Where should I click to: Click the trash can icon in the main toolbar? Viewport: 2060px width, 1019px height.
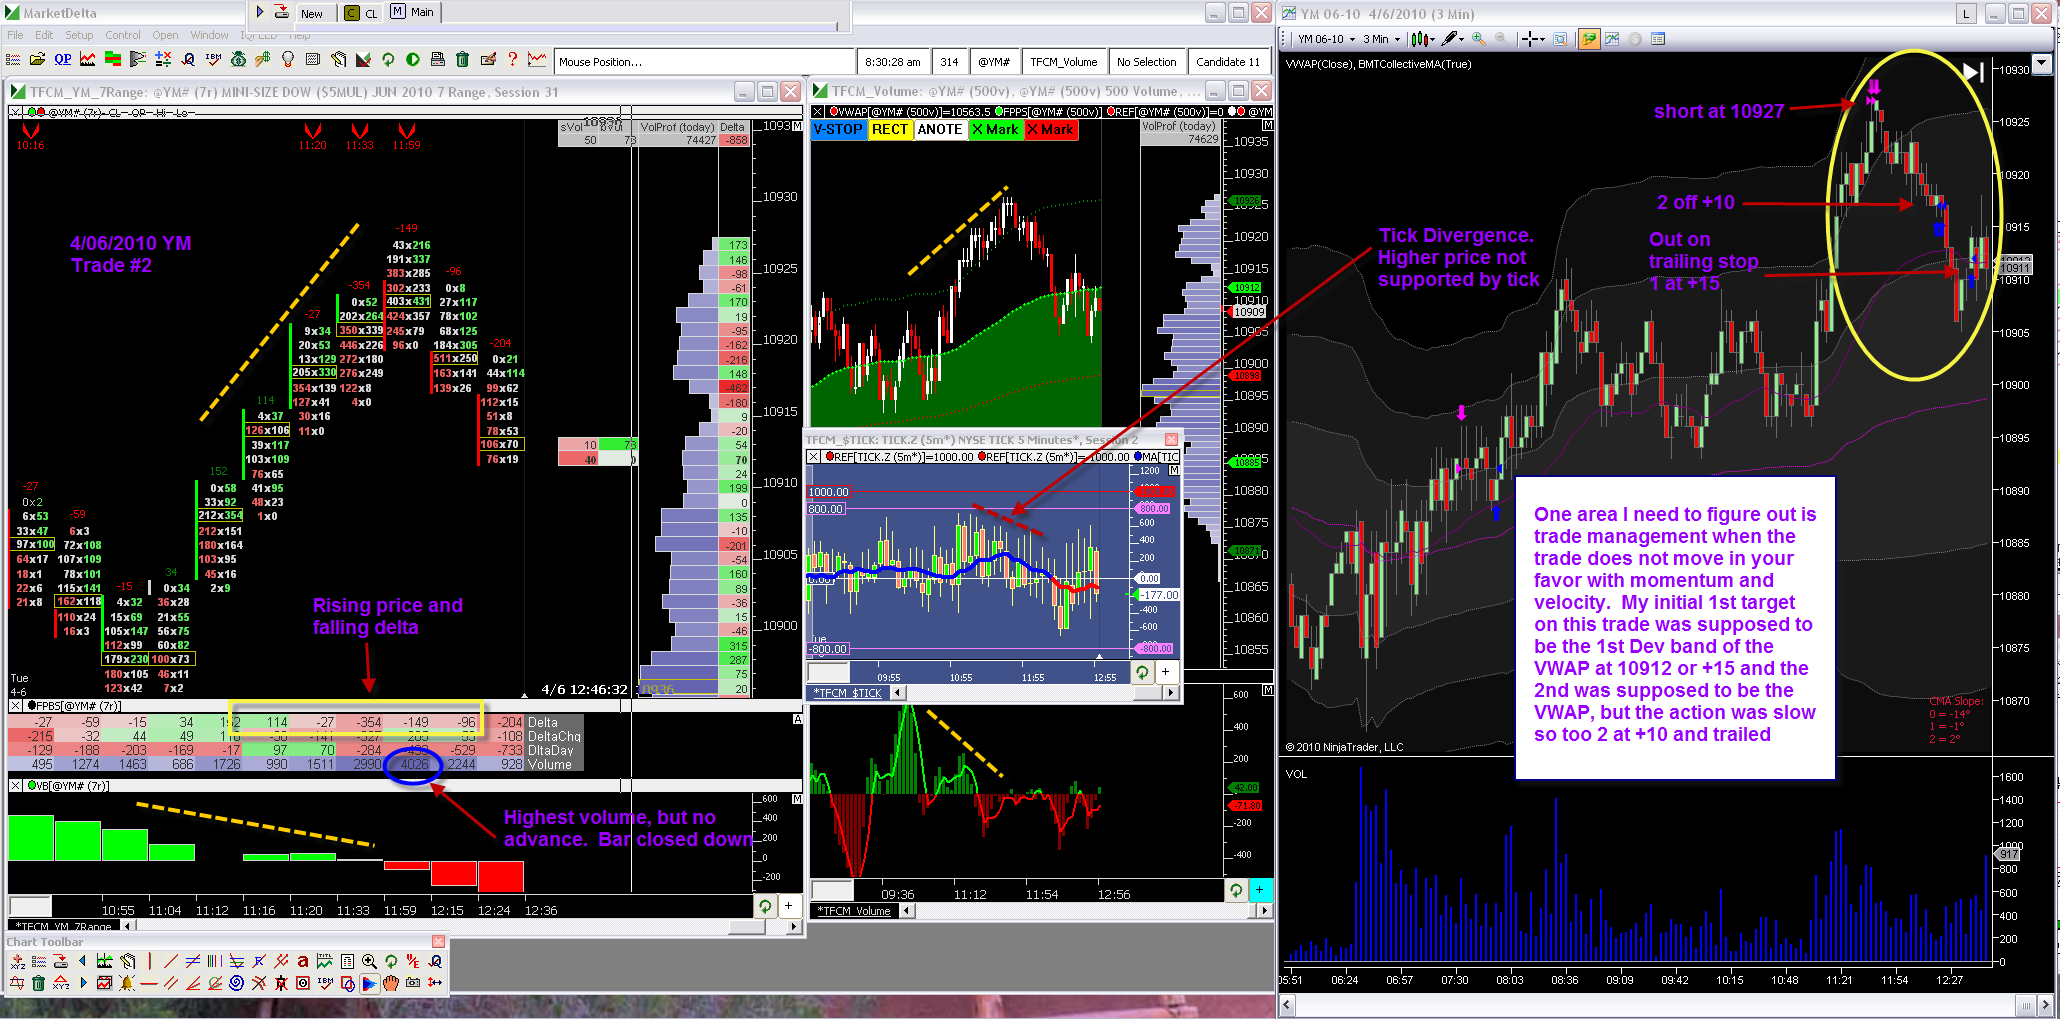[x=463, y=60]
